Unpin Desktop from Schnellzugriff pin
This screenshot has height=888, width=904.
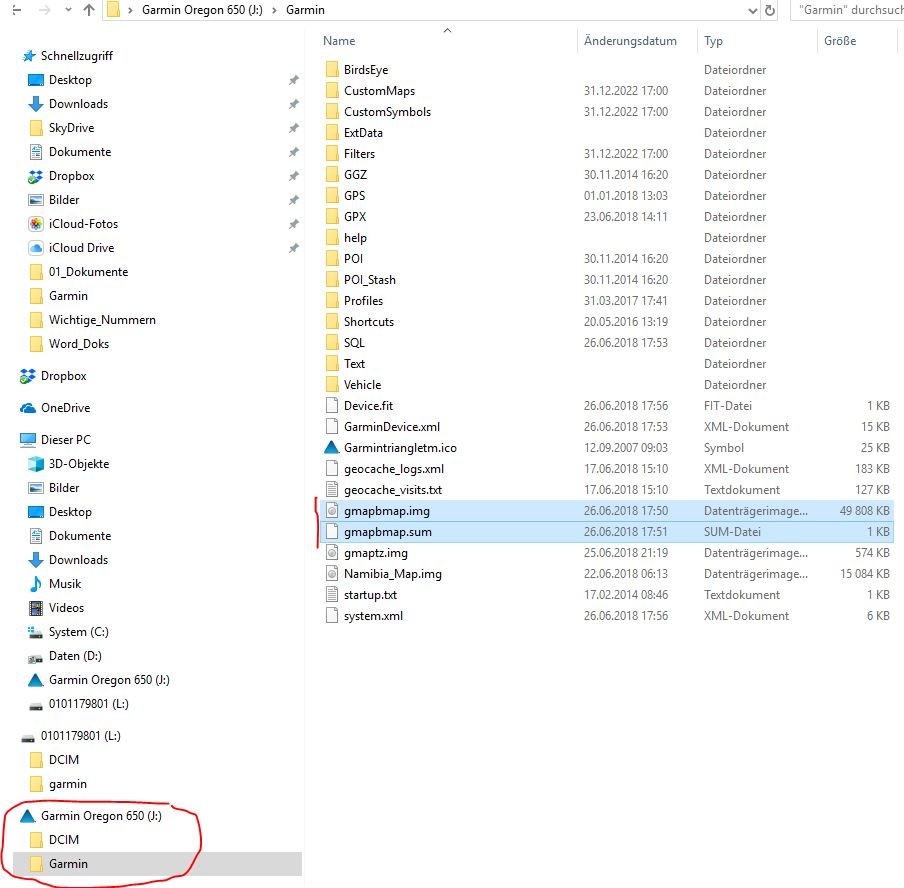(x=293, y=80)
